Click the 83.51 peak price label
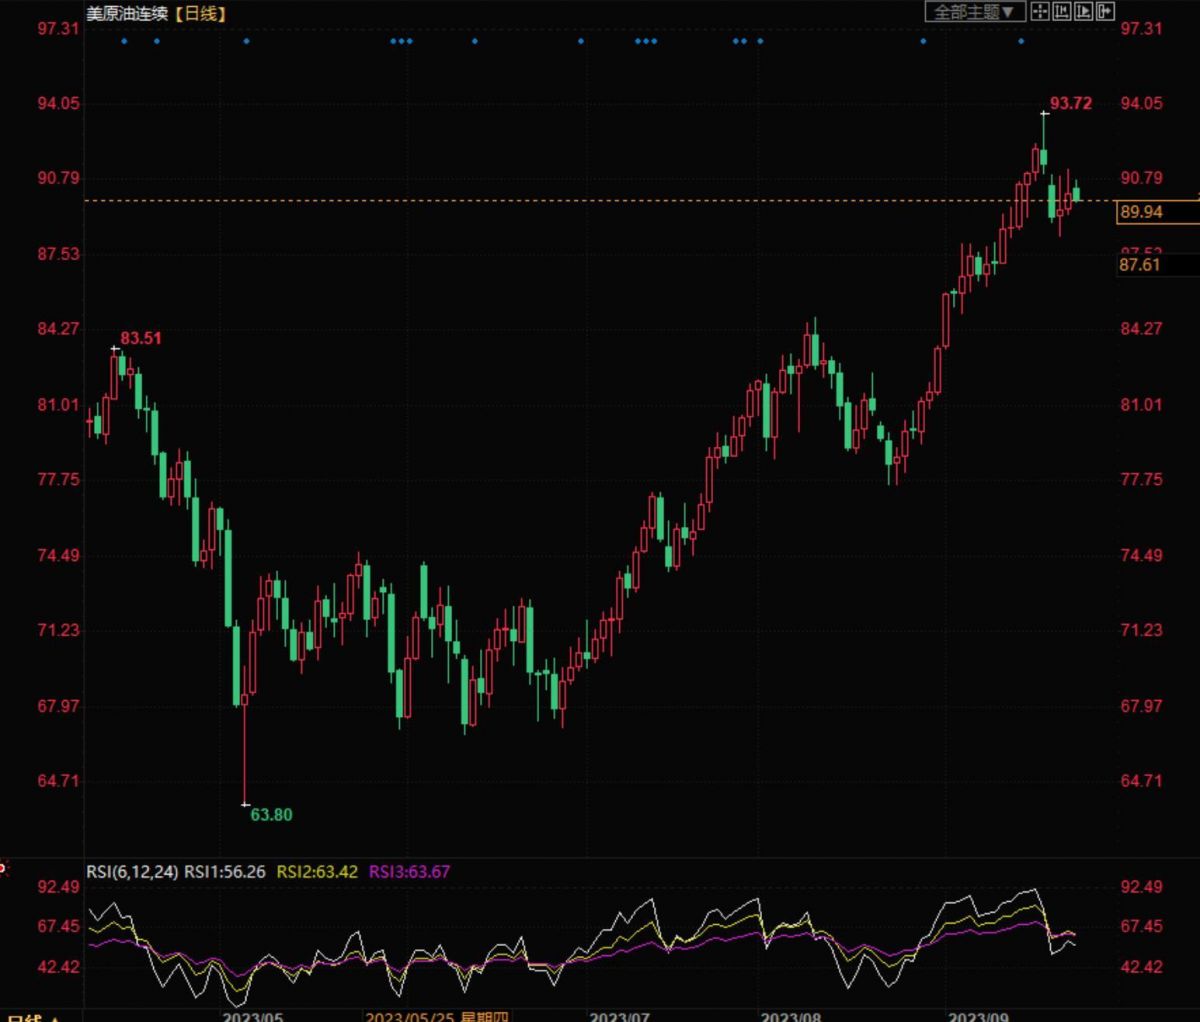1200x1022 pixels. pyautogui.click(x=141, y=338)
